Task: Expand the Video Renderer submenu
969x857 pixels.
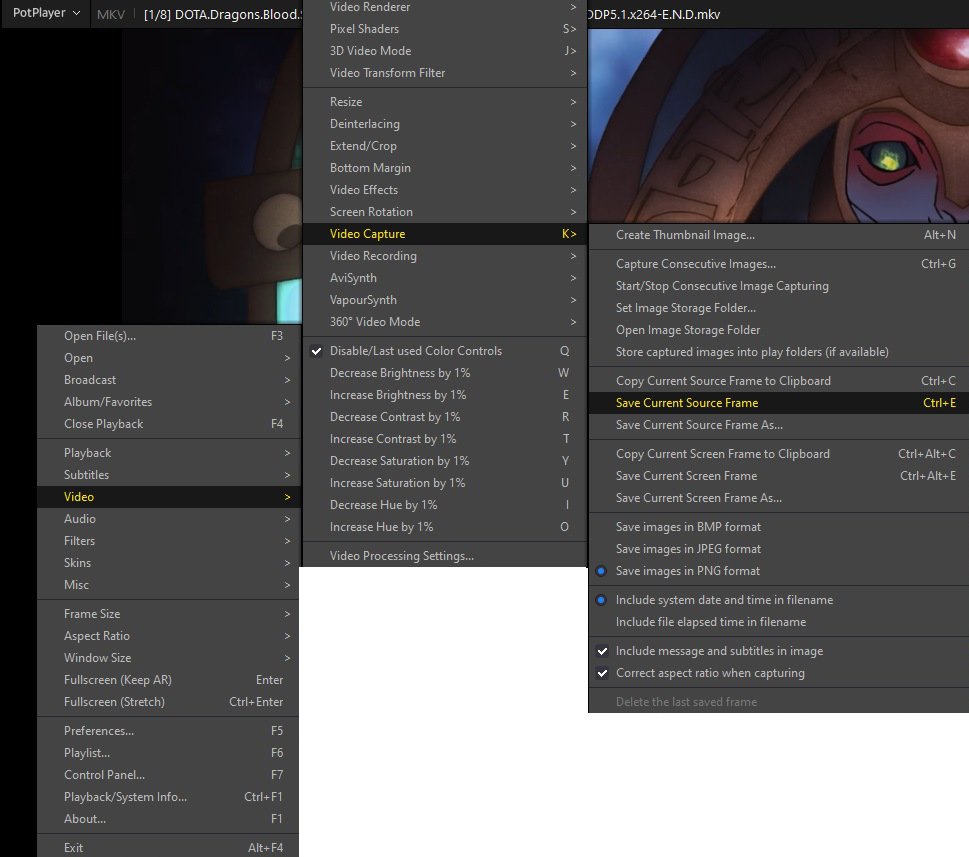Action: click(x=444, y=7)
